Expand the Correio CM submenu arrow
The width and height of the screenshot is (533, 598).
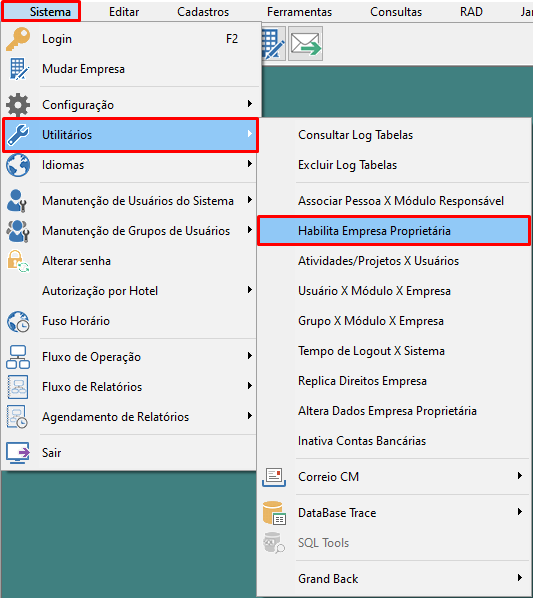click(x=520, y=476)
